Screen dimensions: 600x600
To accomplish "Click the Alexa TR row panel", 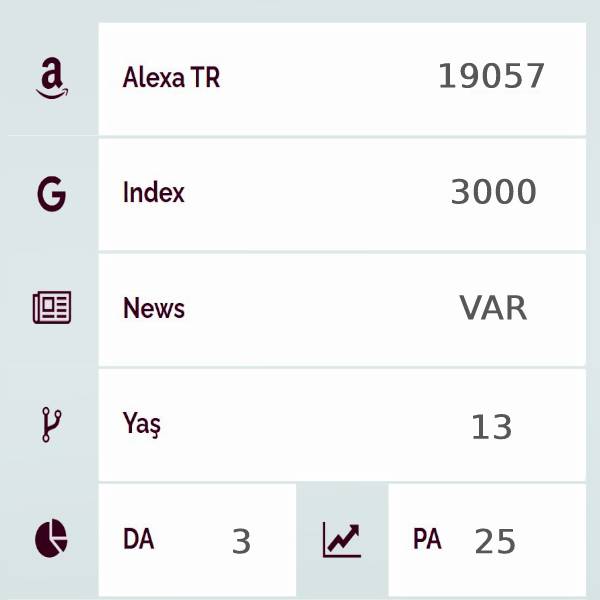I will coord(320,78).
